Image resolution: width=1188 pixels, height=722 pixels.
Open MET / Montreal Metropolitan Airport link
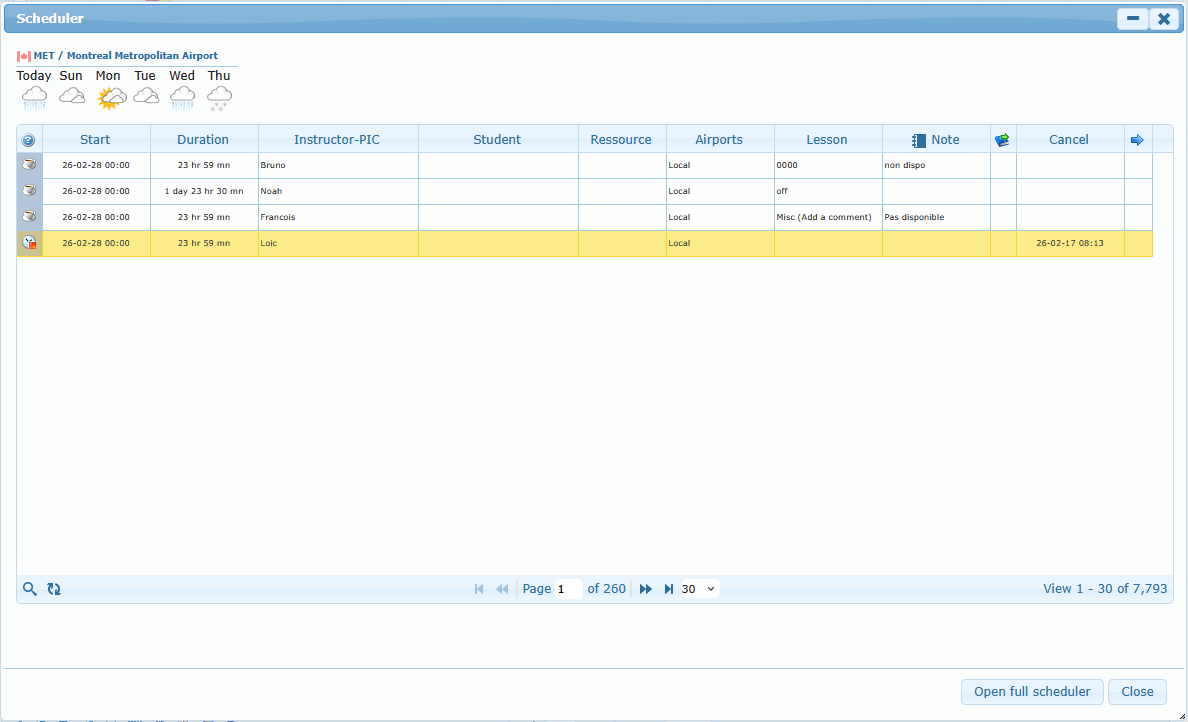coord(125,56)
